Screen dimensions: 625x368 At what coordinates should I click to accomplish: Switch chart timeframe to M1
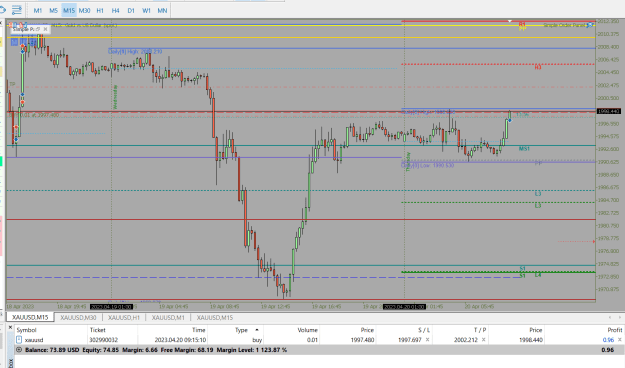38,10
